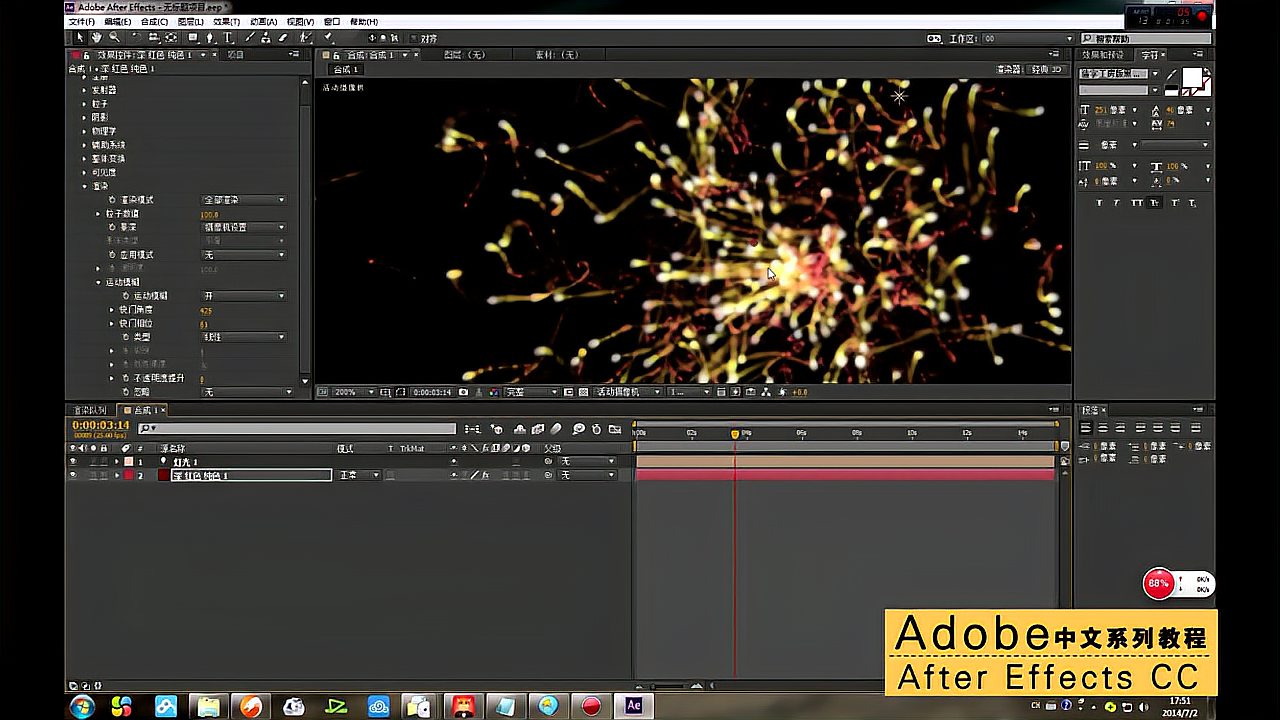Screen dimensions: 1280x720
Task: Toggle stopwatch for 应用模式 property
Action: pos(112,255)
